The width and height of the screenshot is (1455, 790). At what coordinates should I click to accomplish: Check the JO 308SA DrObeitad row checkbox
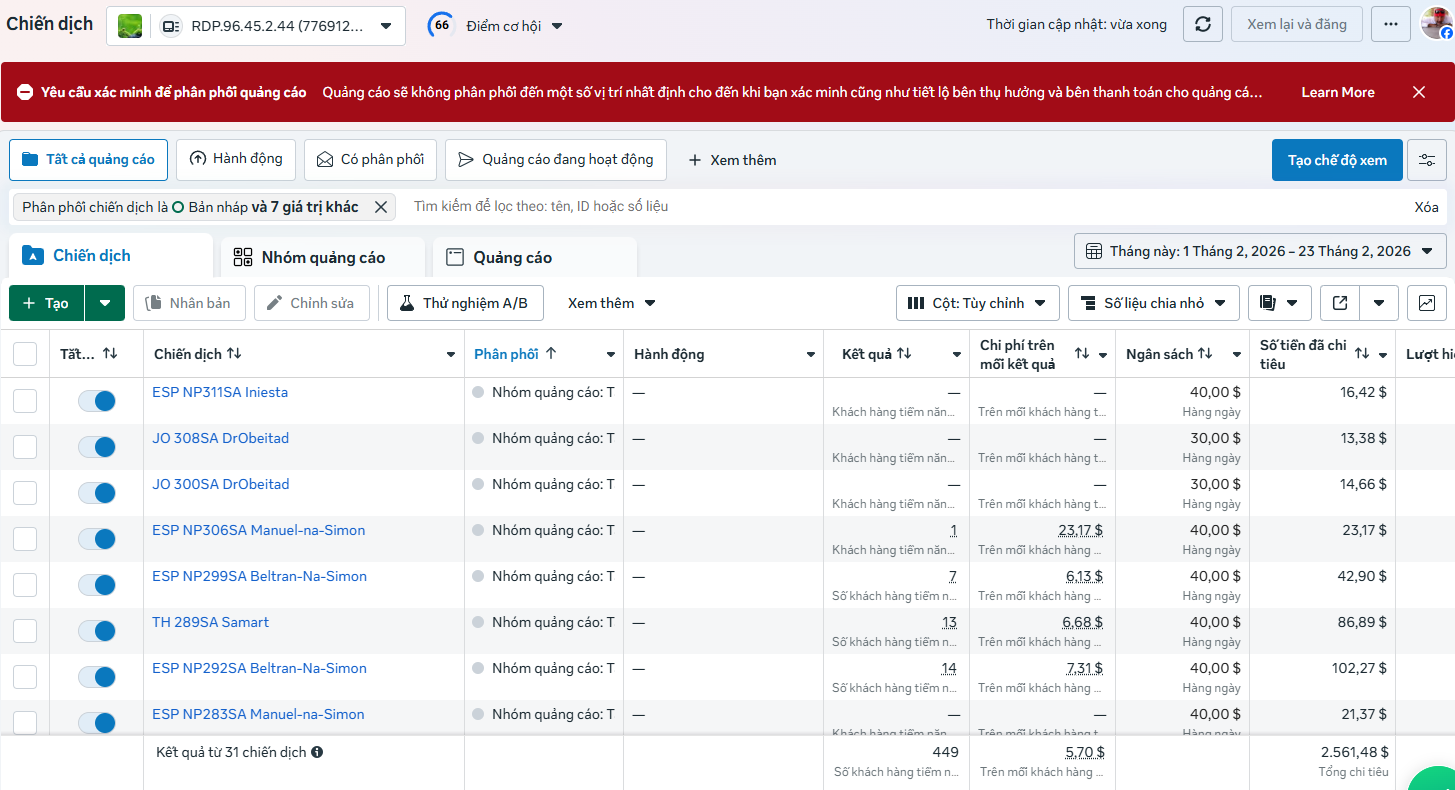tap(25, 447)
